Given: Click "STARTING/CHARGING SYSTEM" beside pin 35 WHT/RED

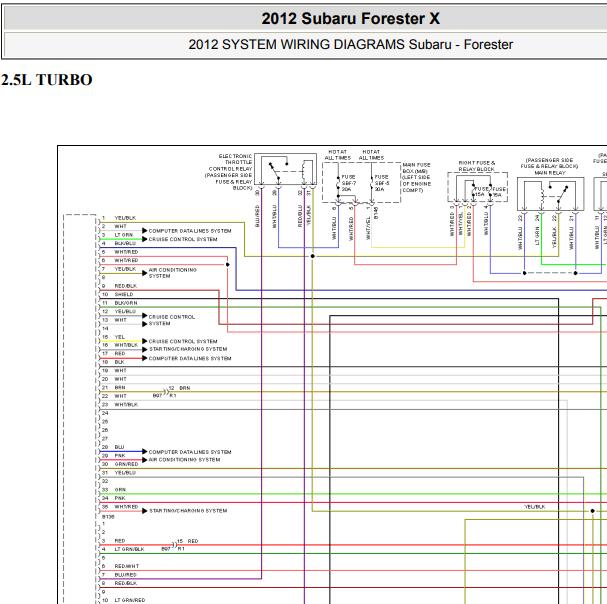Looking at the screenshot, I should (x=188, y=511).
